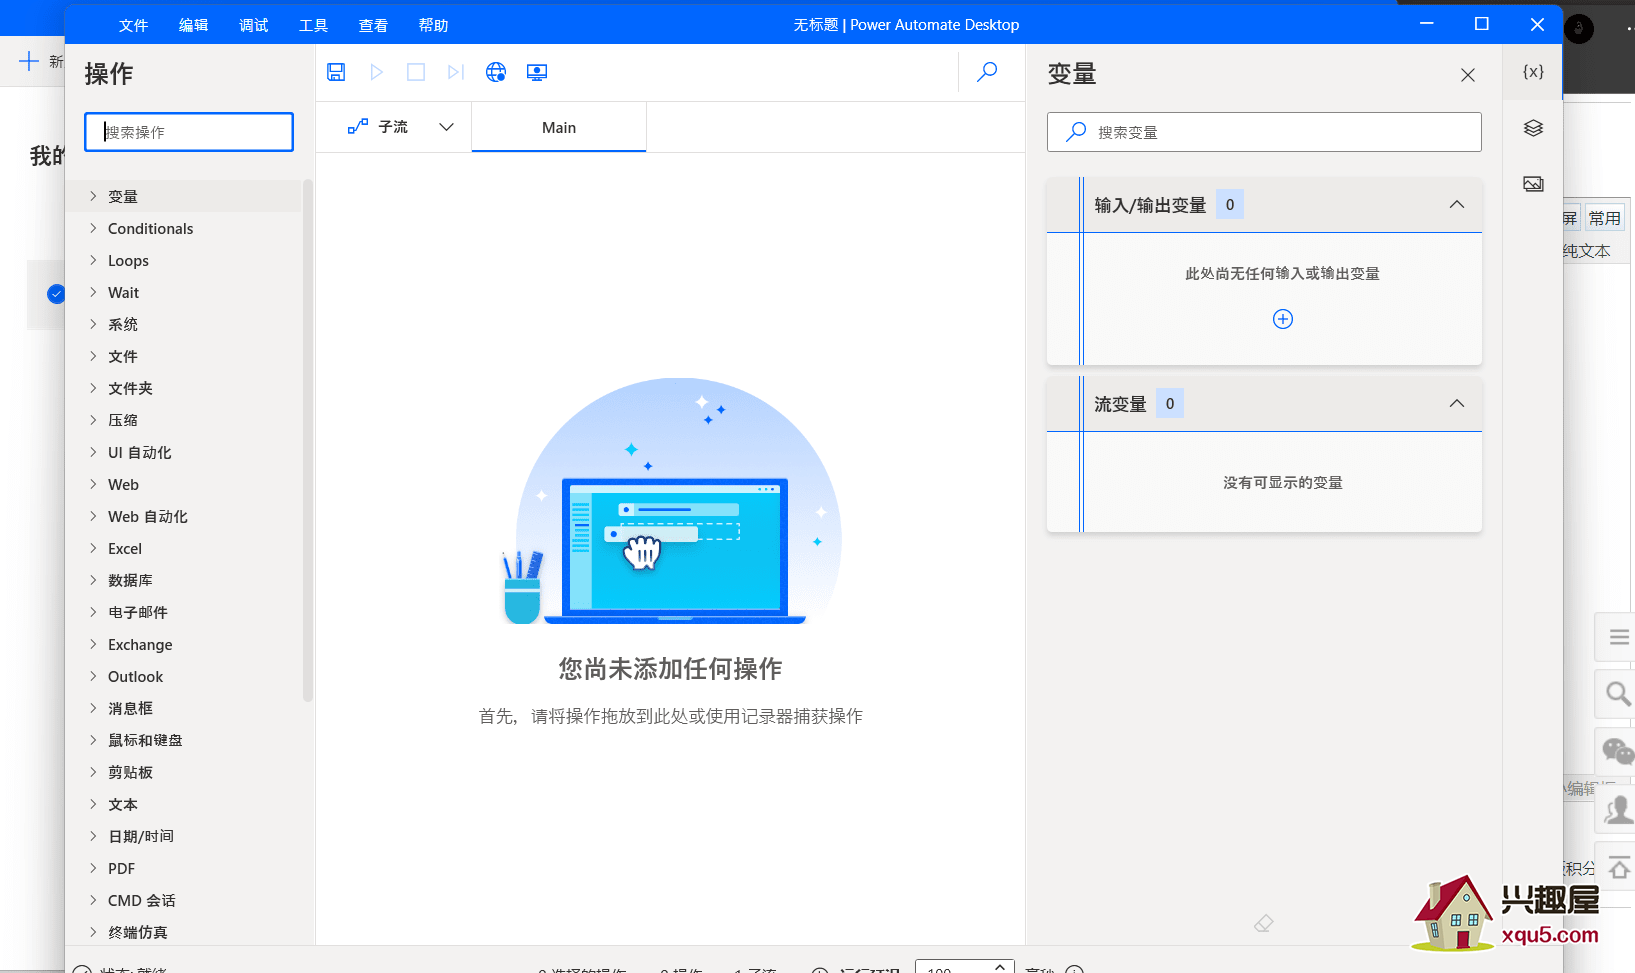Image resolution: width=1635 pixels, height=973 pixels.
Task: Click the magnifier icon in background sidebar
Action: 1618,693
